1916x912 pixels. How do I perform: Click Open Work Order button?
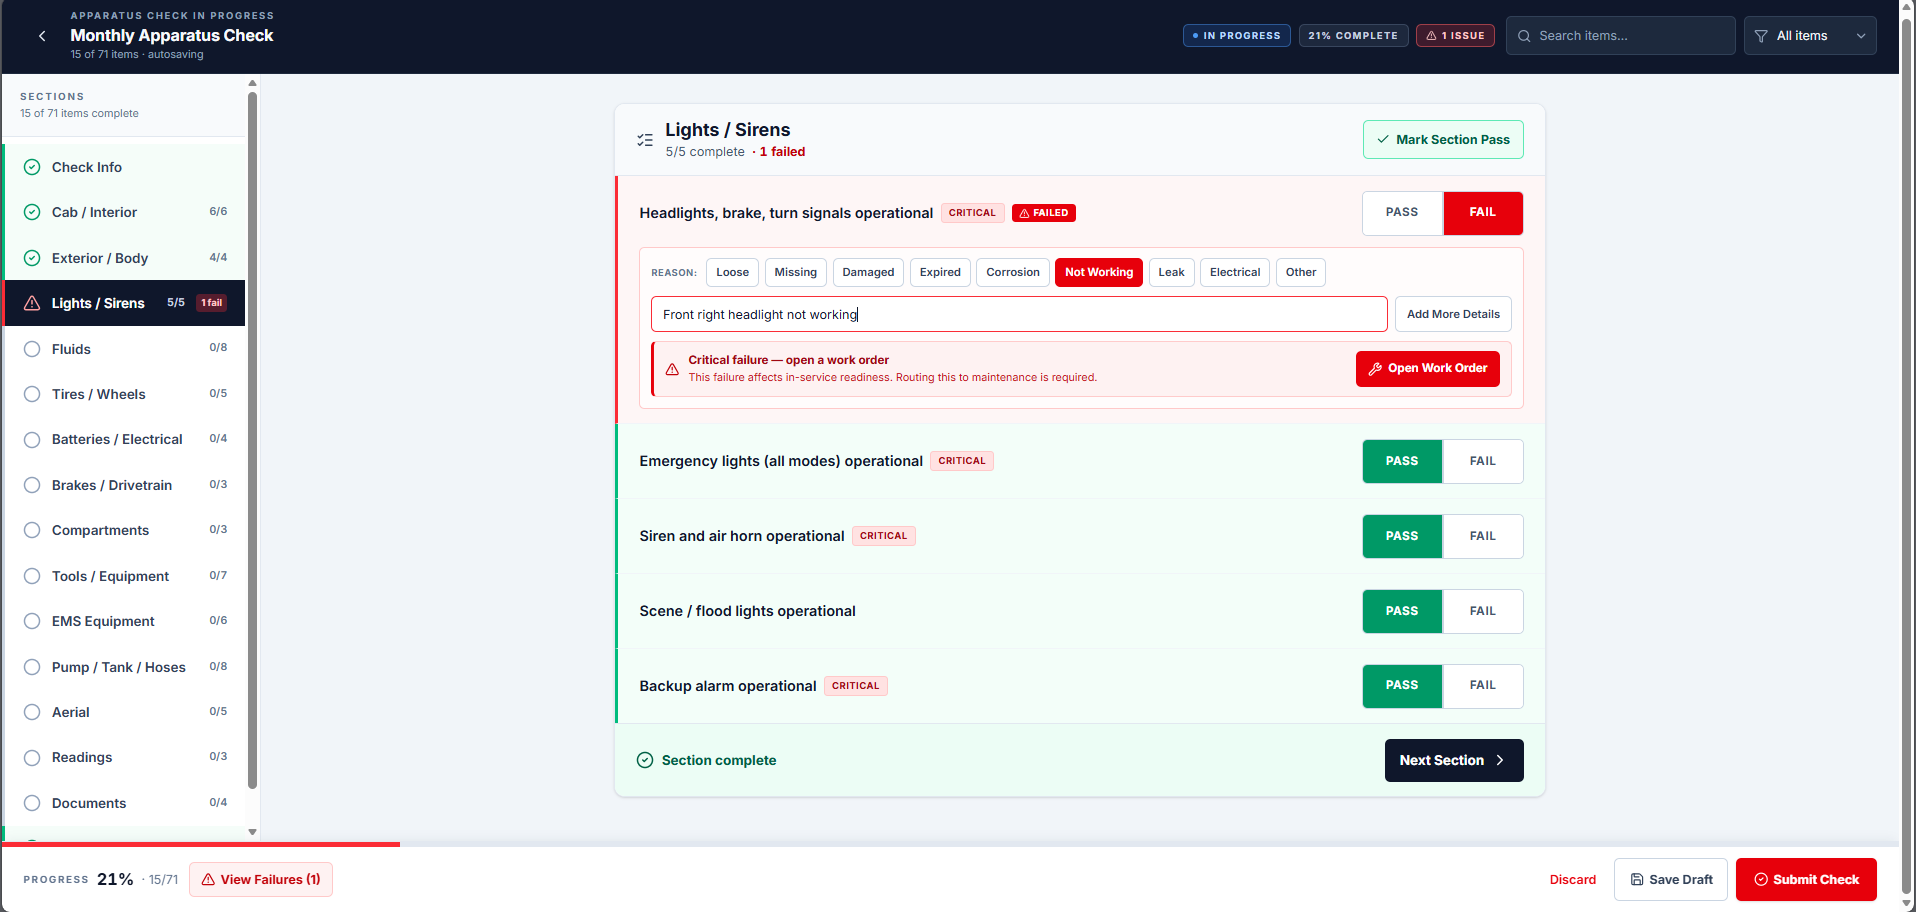coord(1427,368)
